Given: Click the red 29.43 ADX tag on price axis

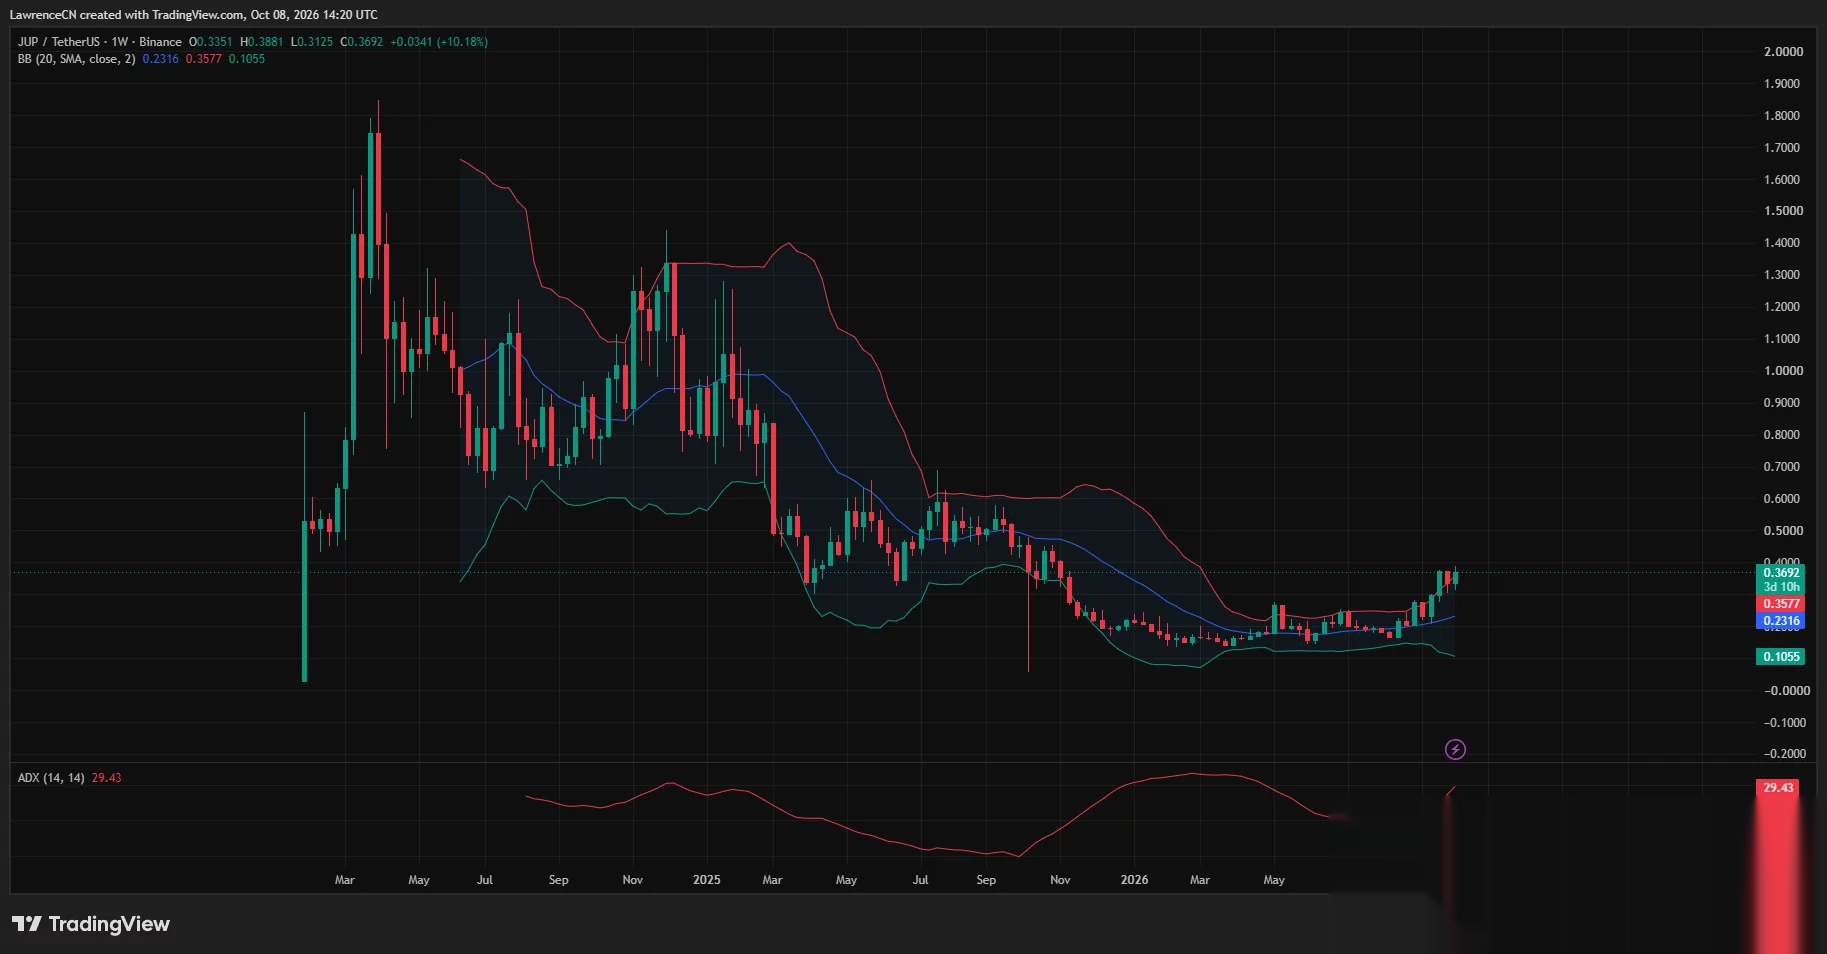Looking at the screenshot, I should pos(1778,788).
